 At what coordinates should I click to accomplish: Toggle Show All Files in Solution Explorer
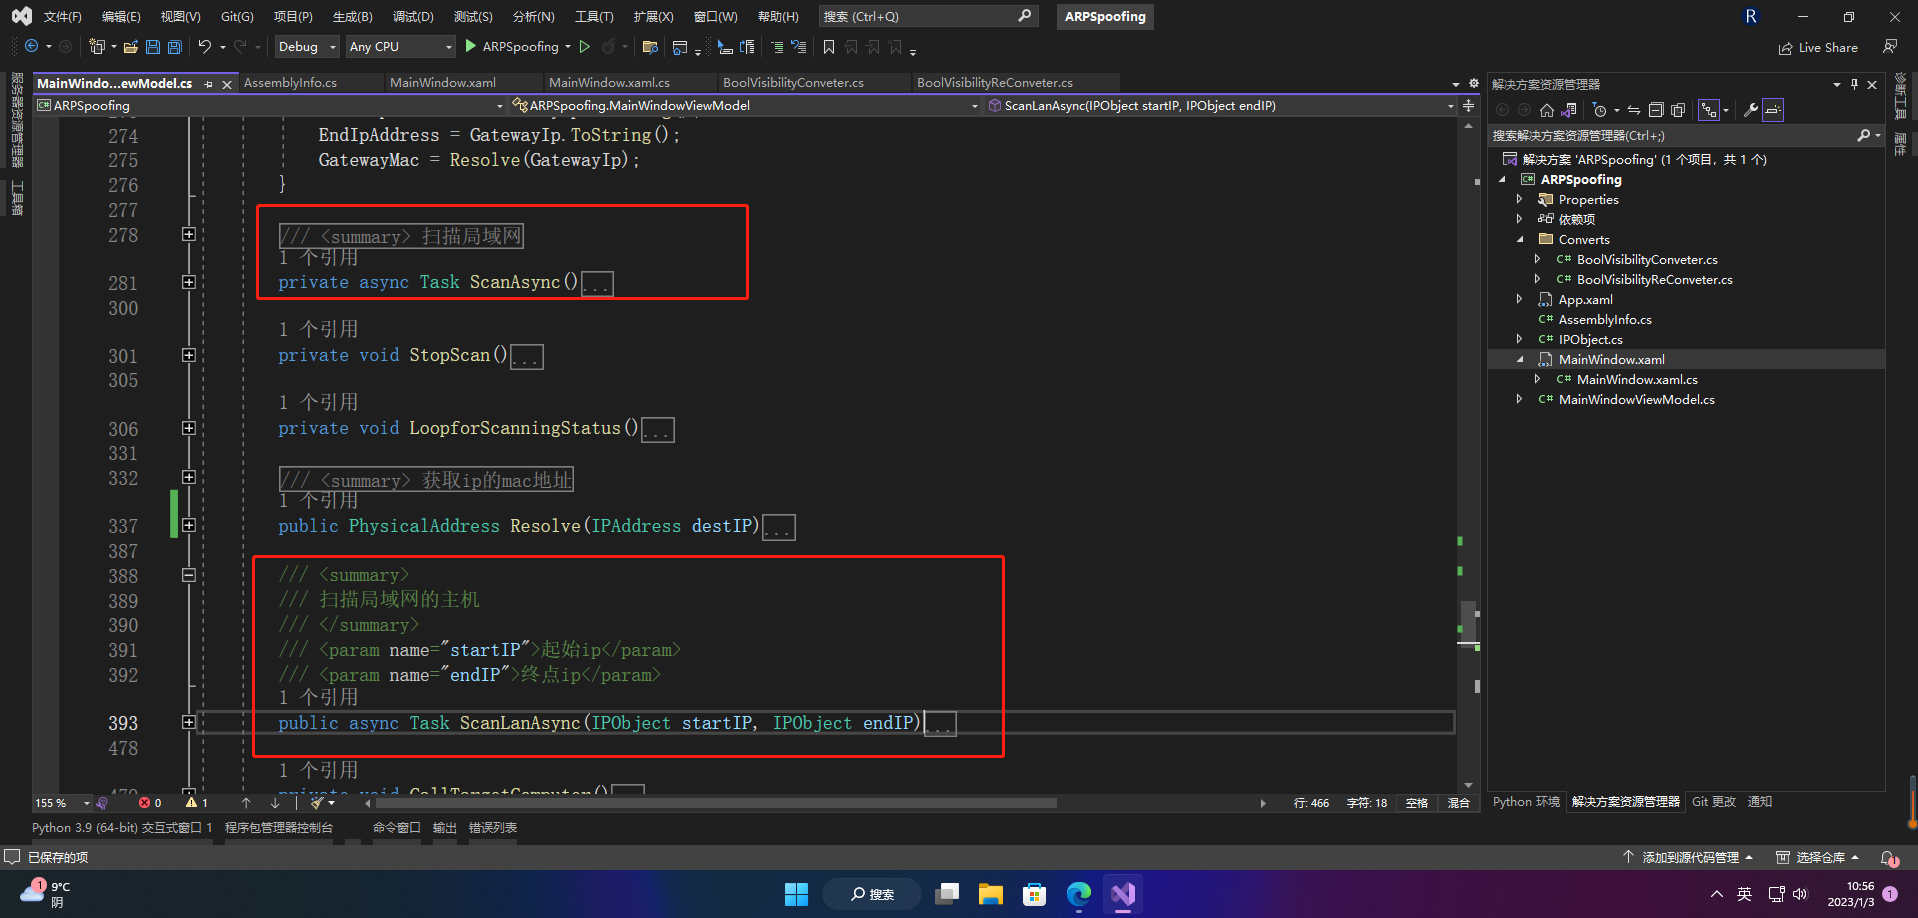(x=1678, y=110)
